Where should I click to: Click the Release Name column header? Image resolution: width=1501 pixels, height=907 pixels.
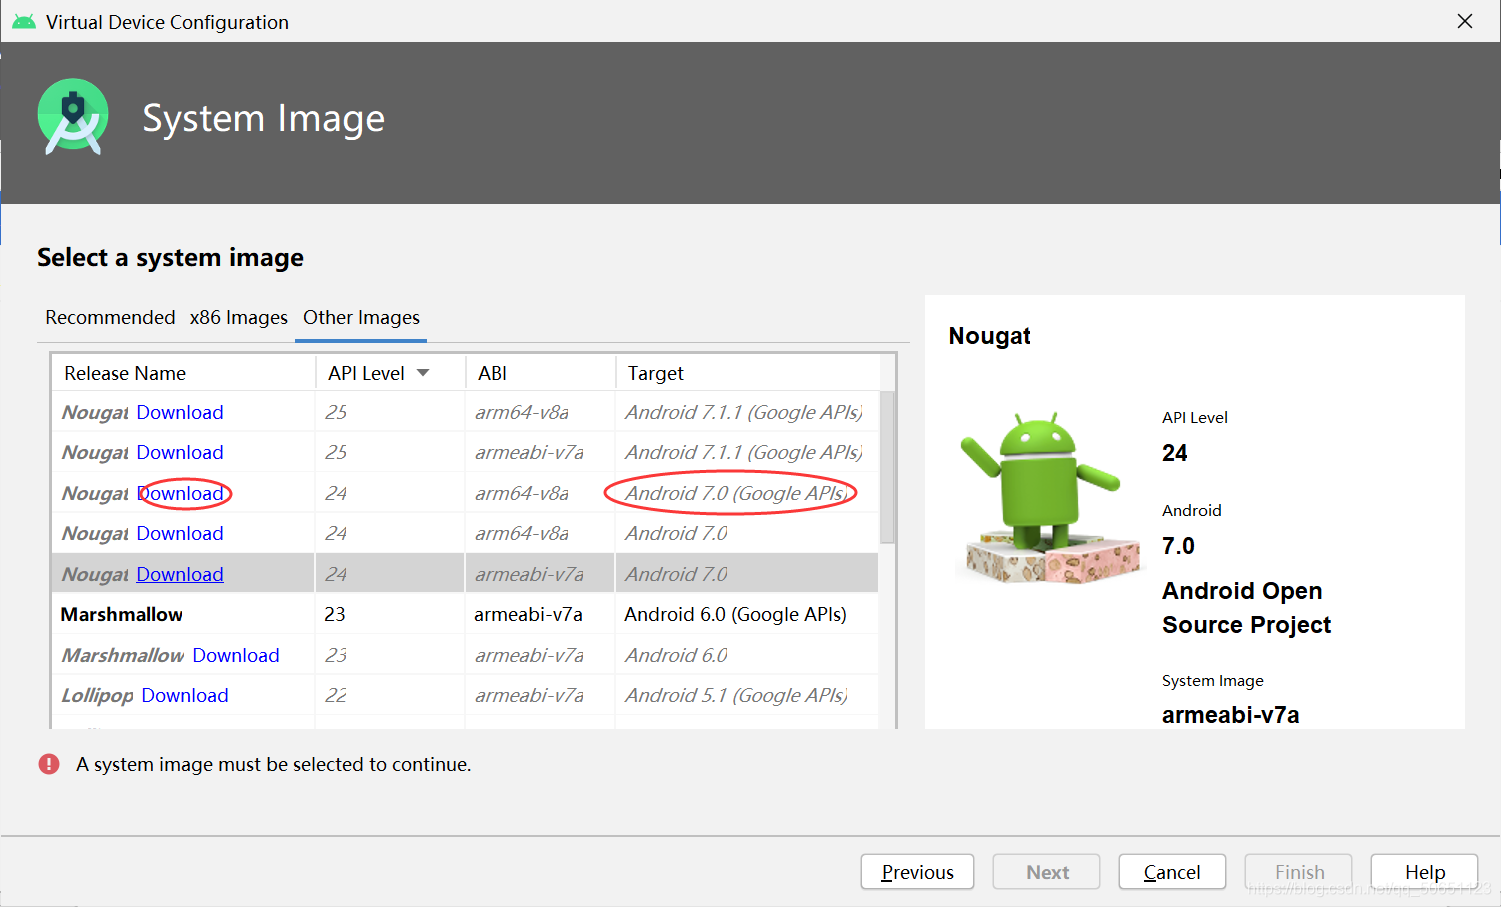coord(184,373)
